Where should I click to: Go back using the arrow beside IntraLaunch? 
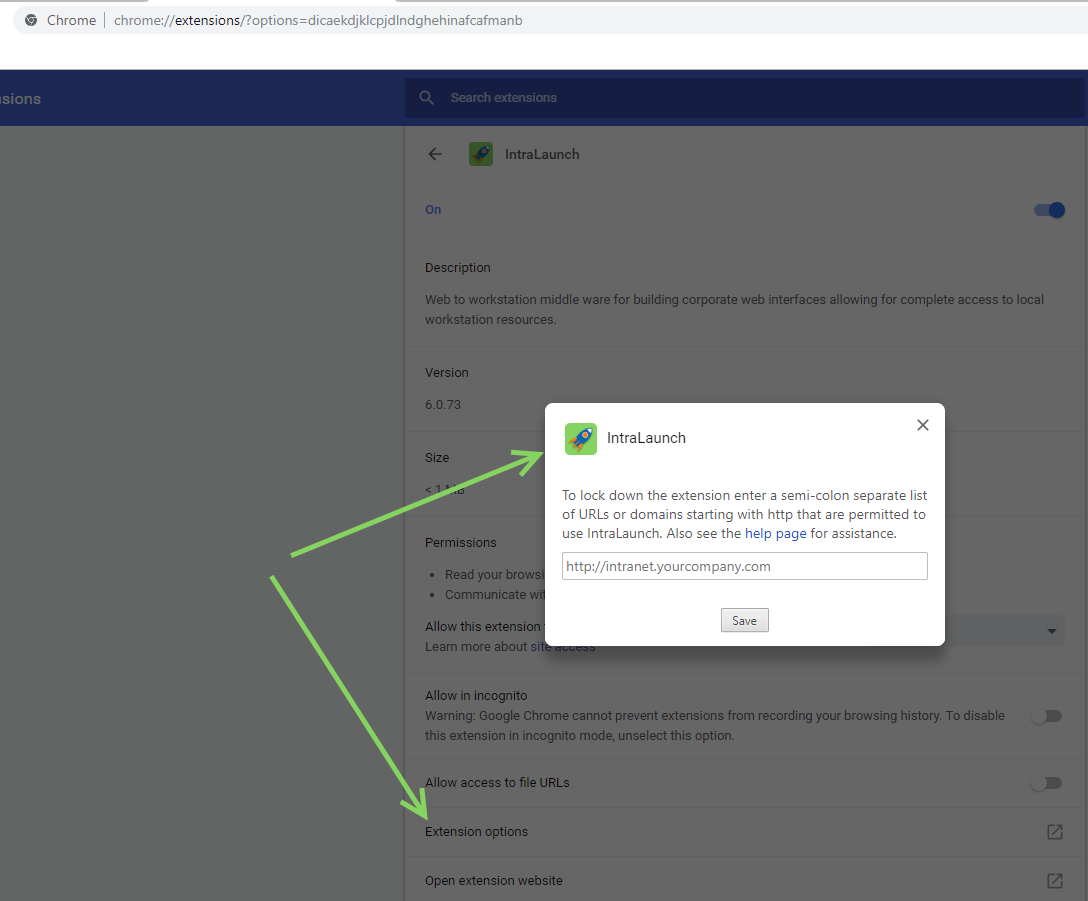click(x=435, y=154)
